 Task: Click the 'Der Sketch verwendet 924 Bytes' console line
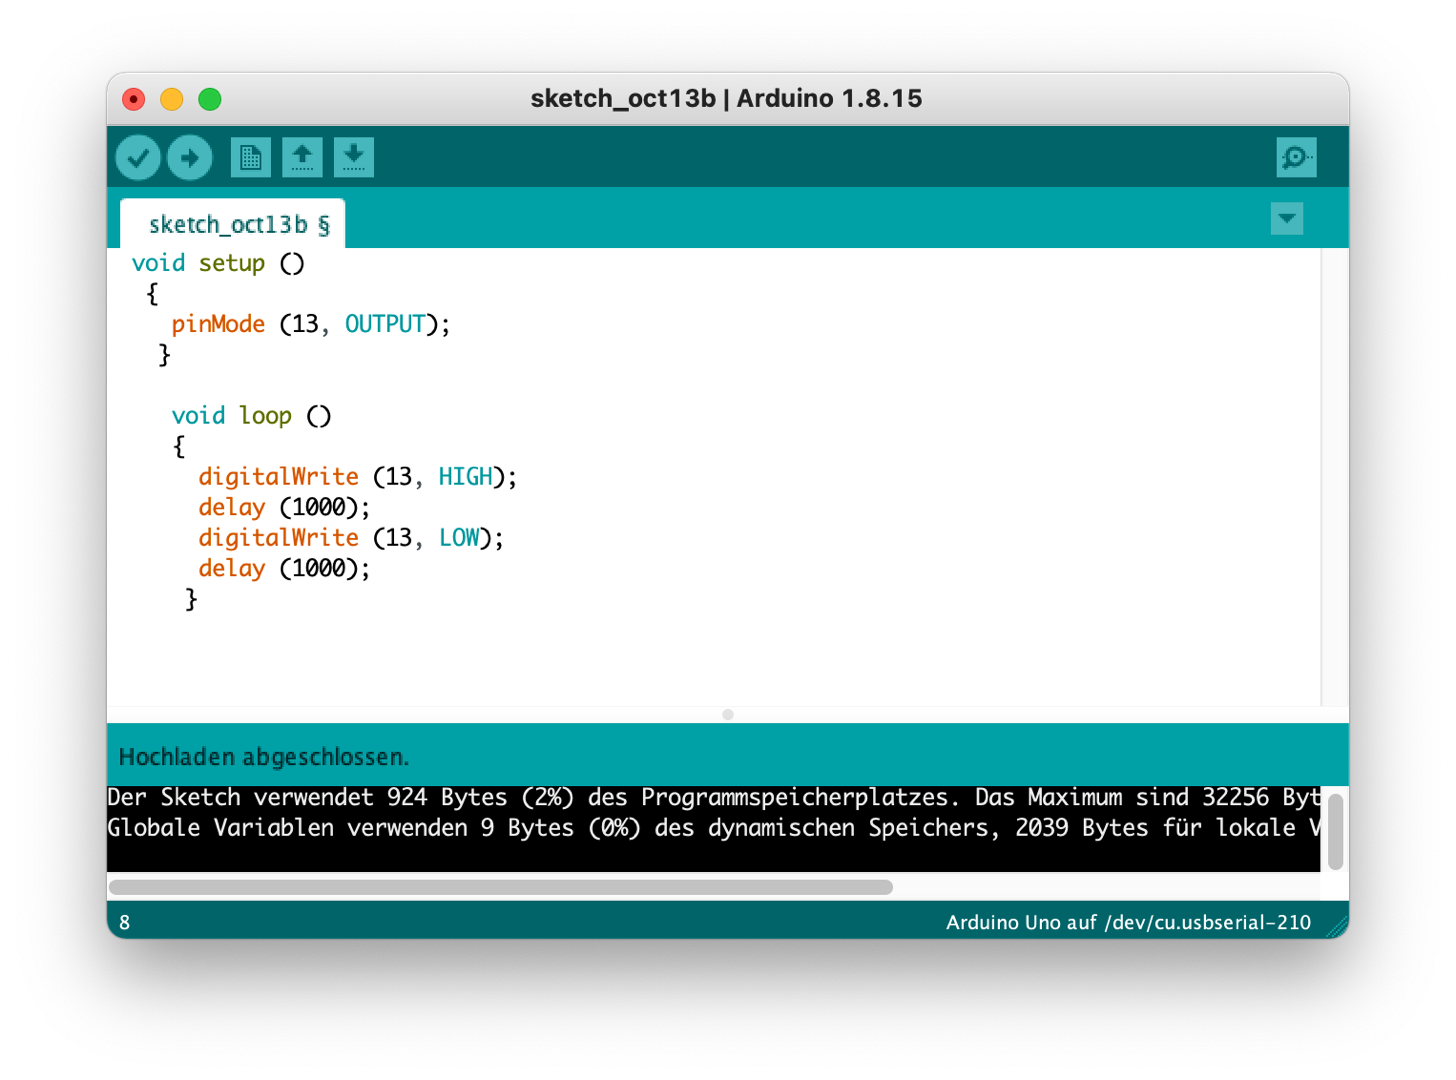(x=714, y=798)
